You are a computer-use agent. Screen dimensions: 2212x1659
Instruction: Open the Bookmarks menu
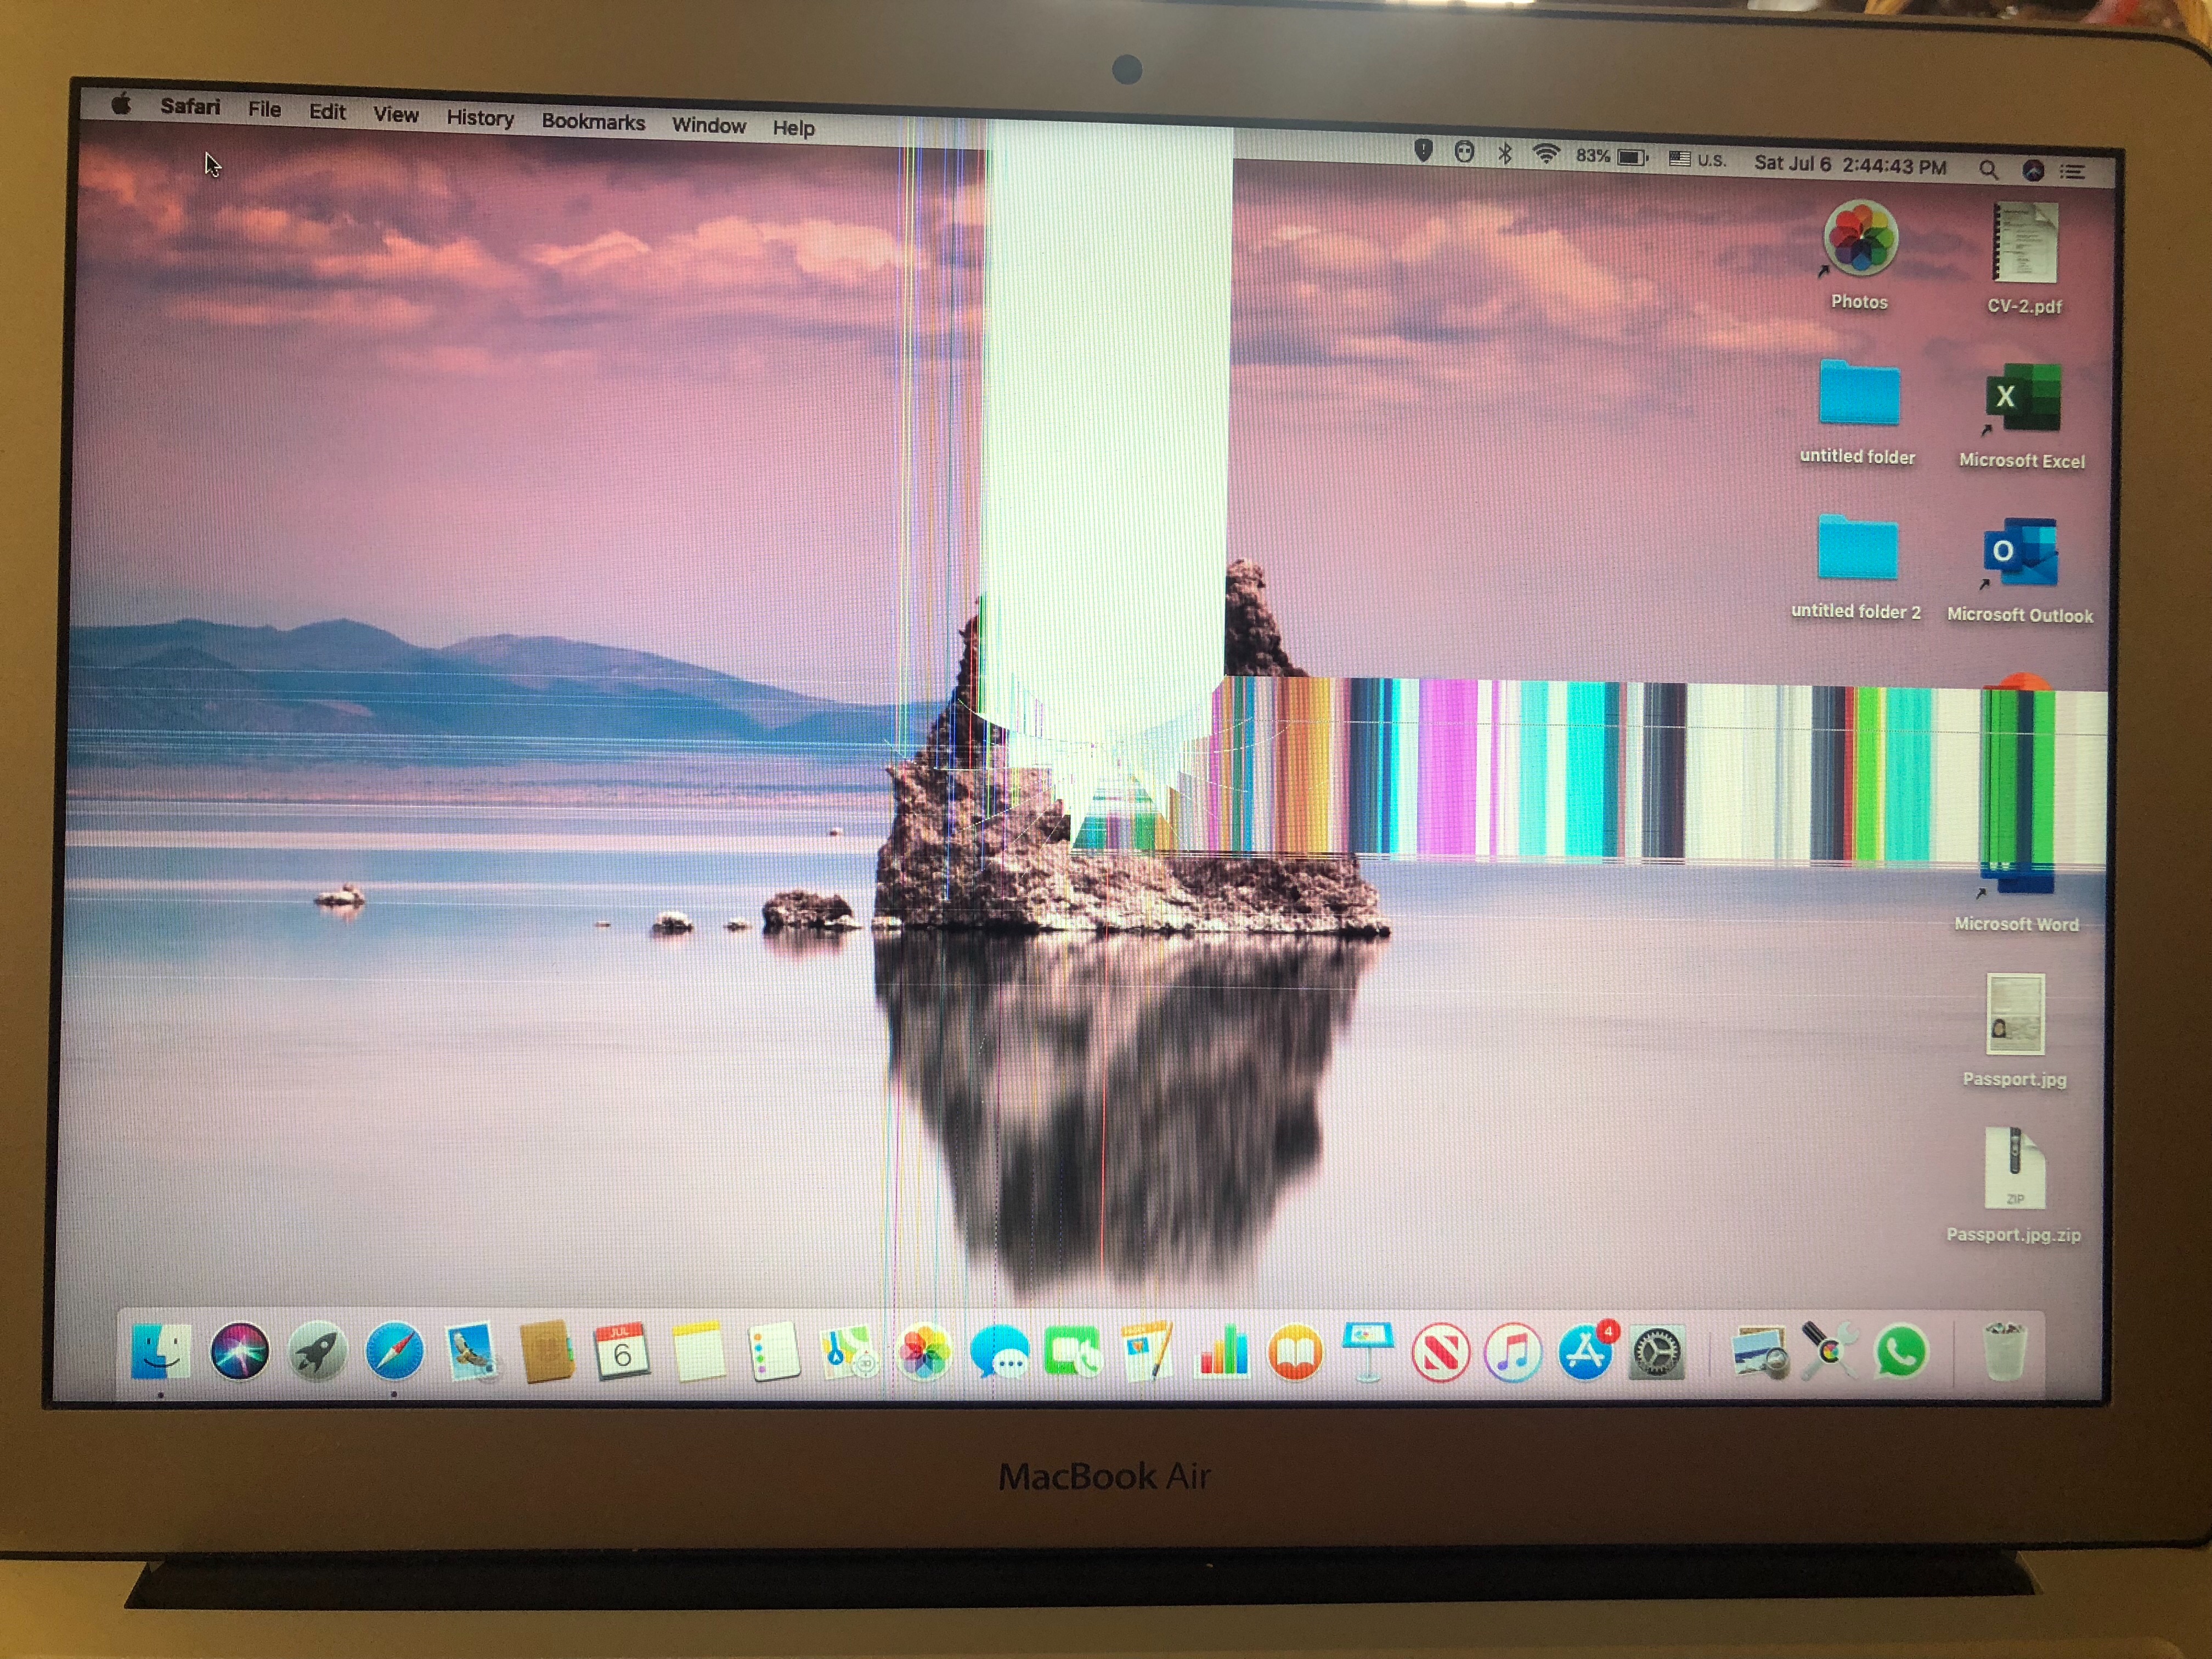593,122
